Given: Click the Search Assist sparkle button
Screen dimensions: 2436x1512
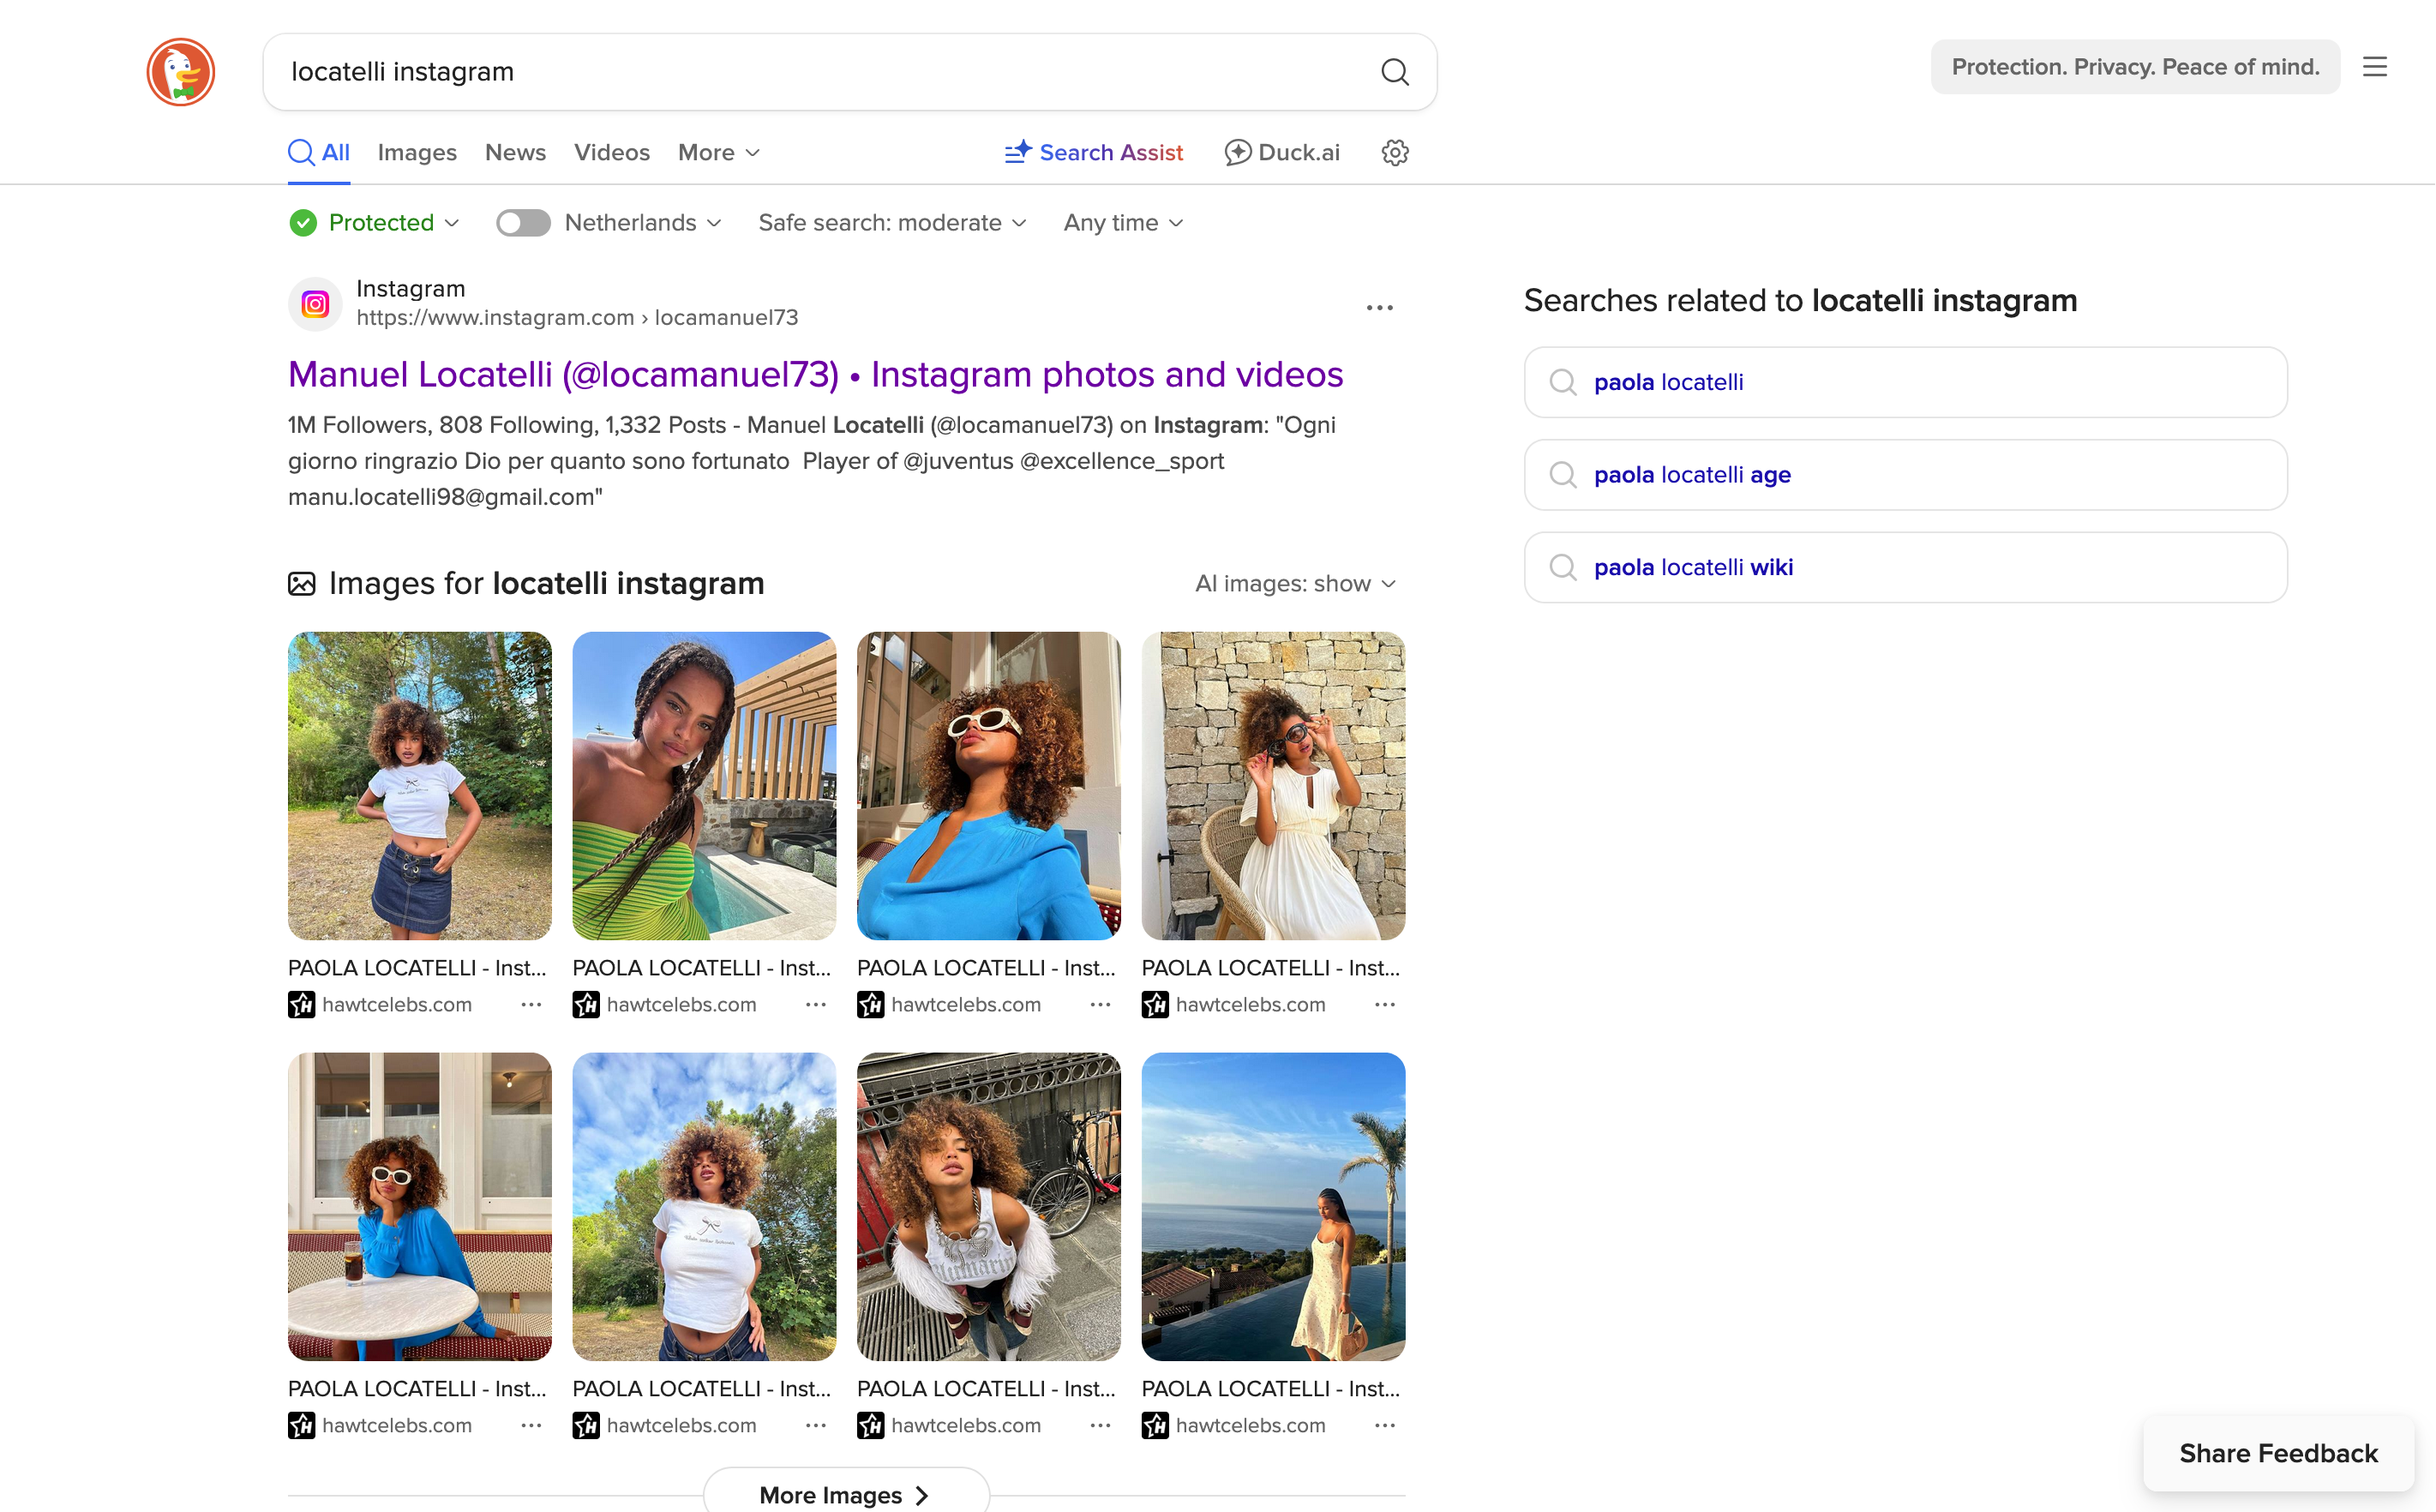Looking at the screenshot, I should 1094,152.
